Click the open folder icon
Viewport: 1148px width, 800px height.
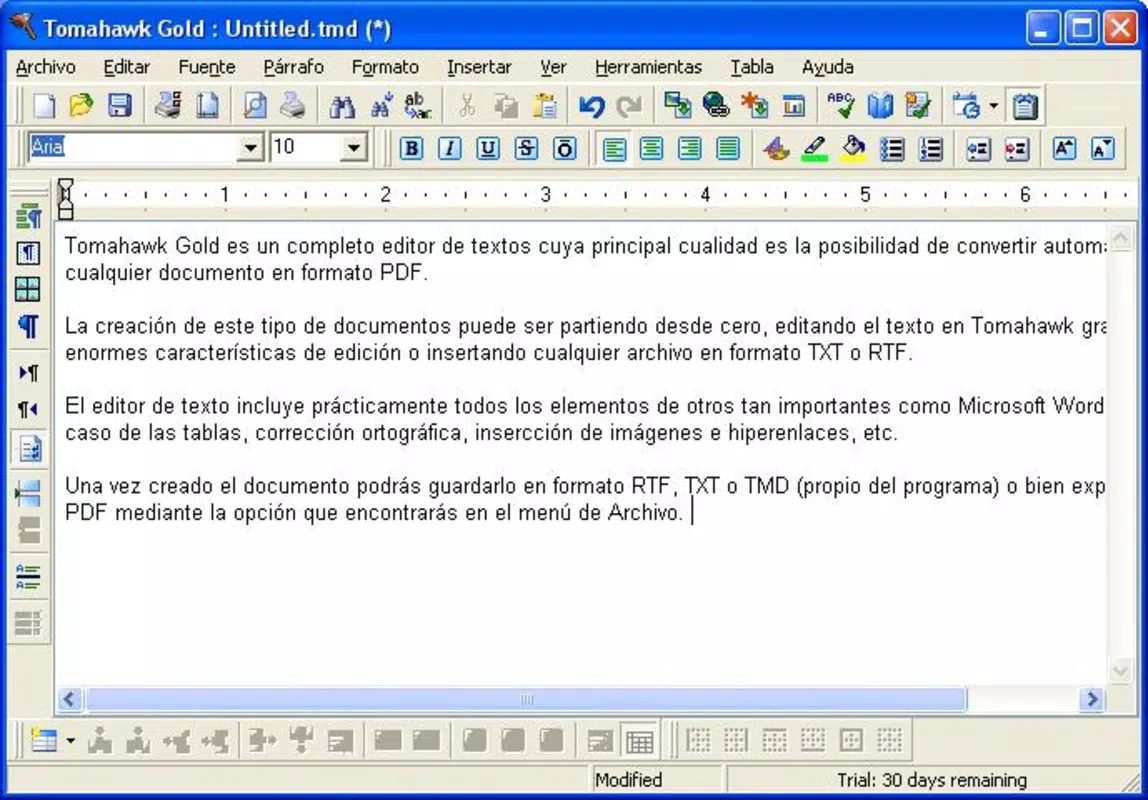pos(81,107)
